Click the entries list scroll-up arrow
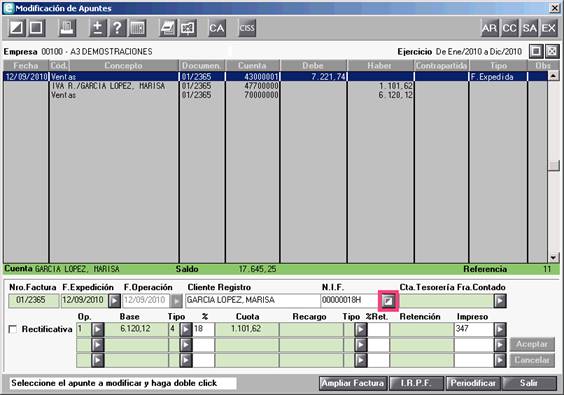564x395 pixels. pos(554,76)
